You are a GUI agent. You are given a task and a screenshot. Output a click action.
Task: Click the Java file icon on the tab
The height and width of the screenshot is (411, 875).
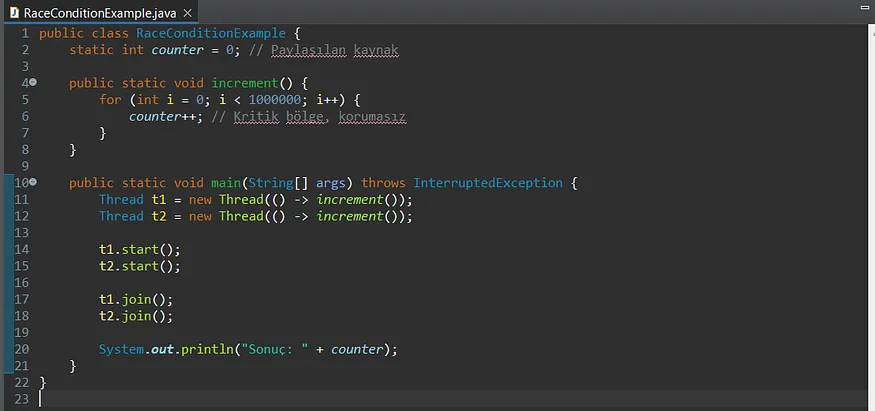[x=15, y=13]
